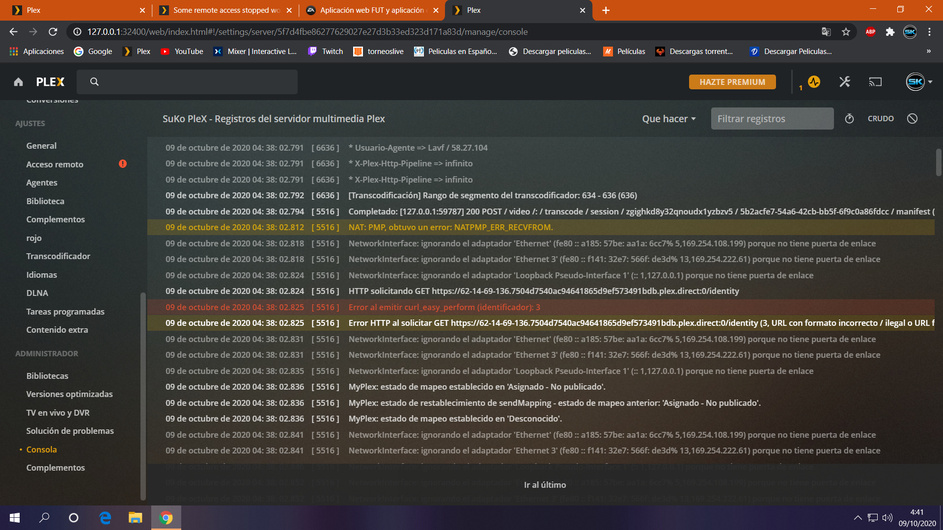Open Transcodificador settings

(58, 256)
